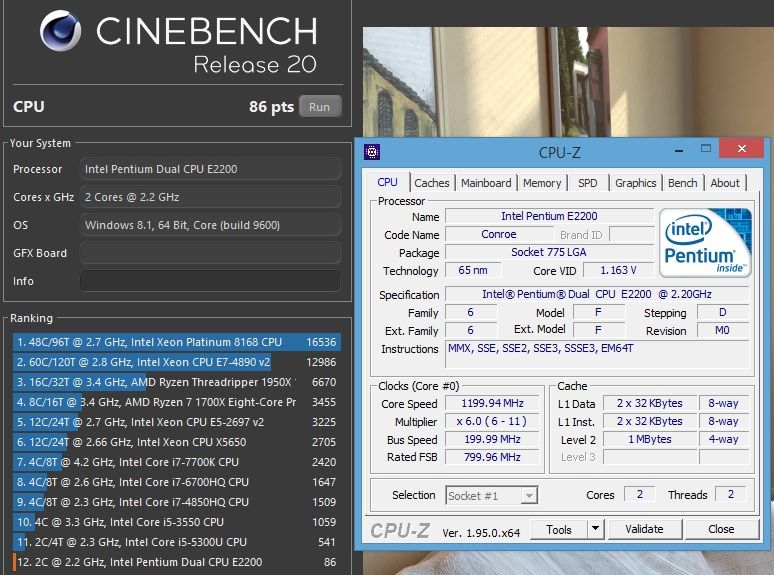
Task: Select ranking entry Xeon E5-2697 v2
Action: click(x=177, y=422)
